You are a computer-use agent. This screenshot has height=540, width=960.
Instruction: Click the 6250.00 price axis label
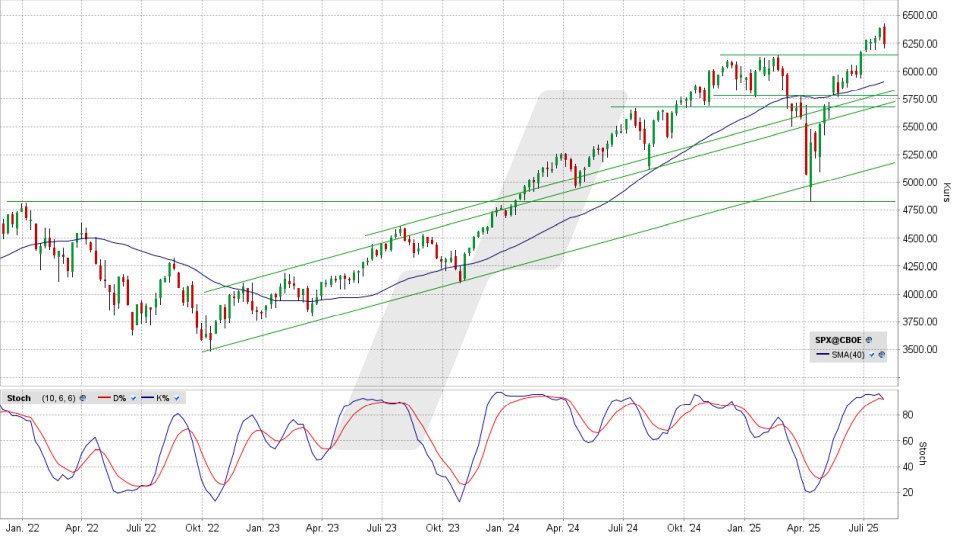[x=921, y=43]
